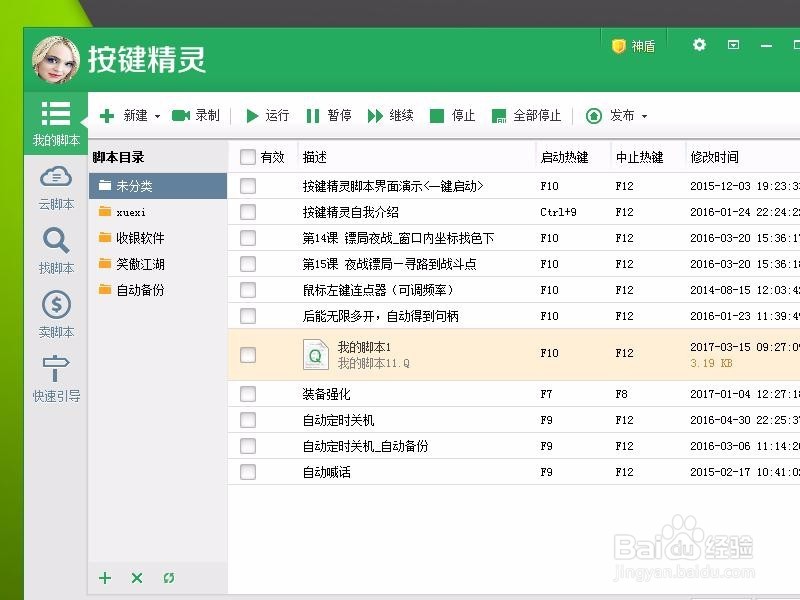Image resolution: width=800 pixels, height=600 pixels.
Task: Refresh the script directory list
Action: click(169, 578)
